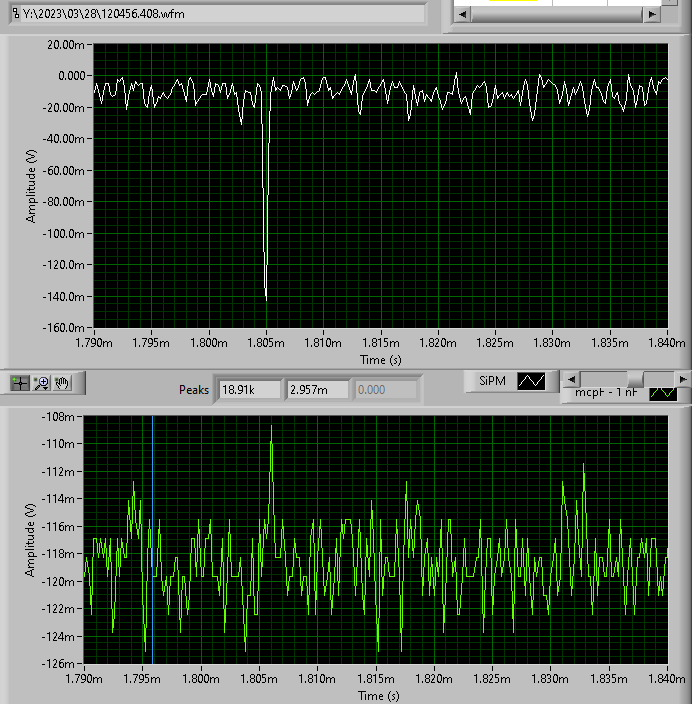Click the mcpF plot line-style icon
The width and height of the screenshot is (692, 704).
[663, 394]
